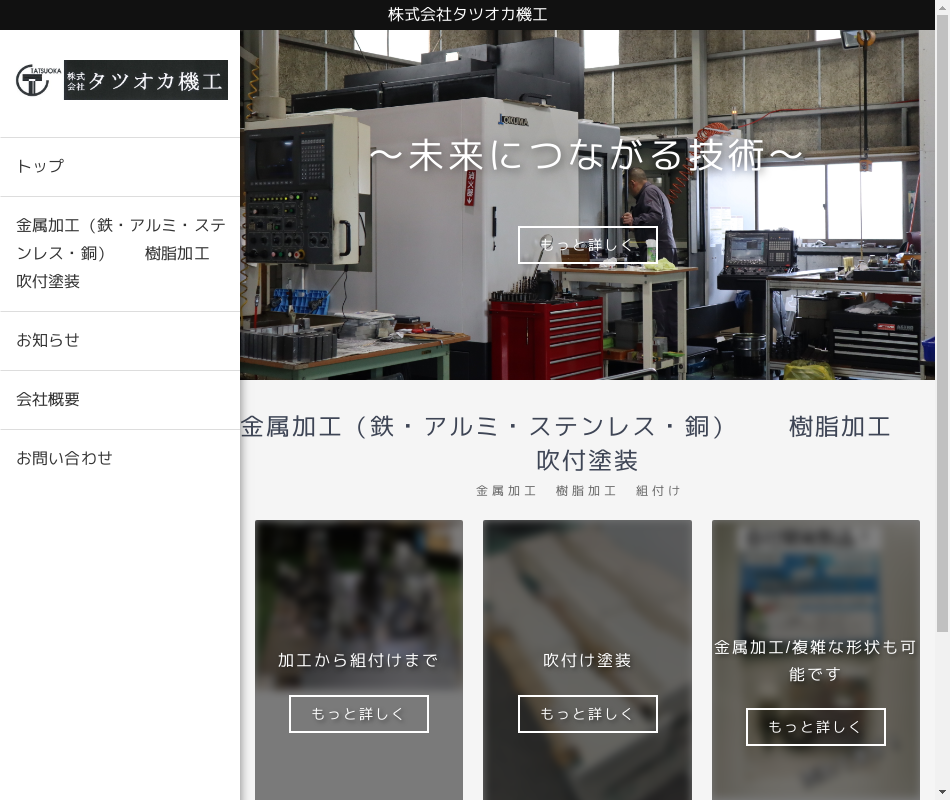Click the 金属加工 樹脂加工 組付け subtitle text
Image resolution: width=950 pixels, height=800 pixels.
[x=578, y=491]
